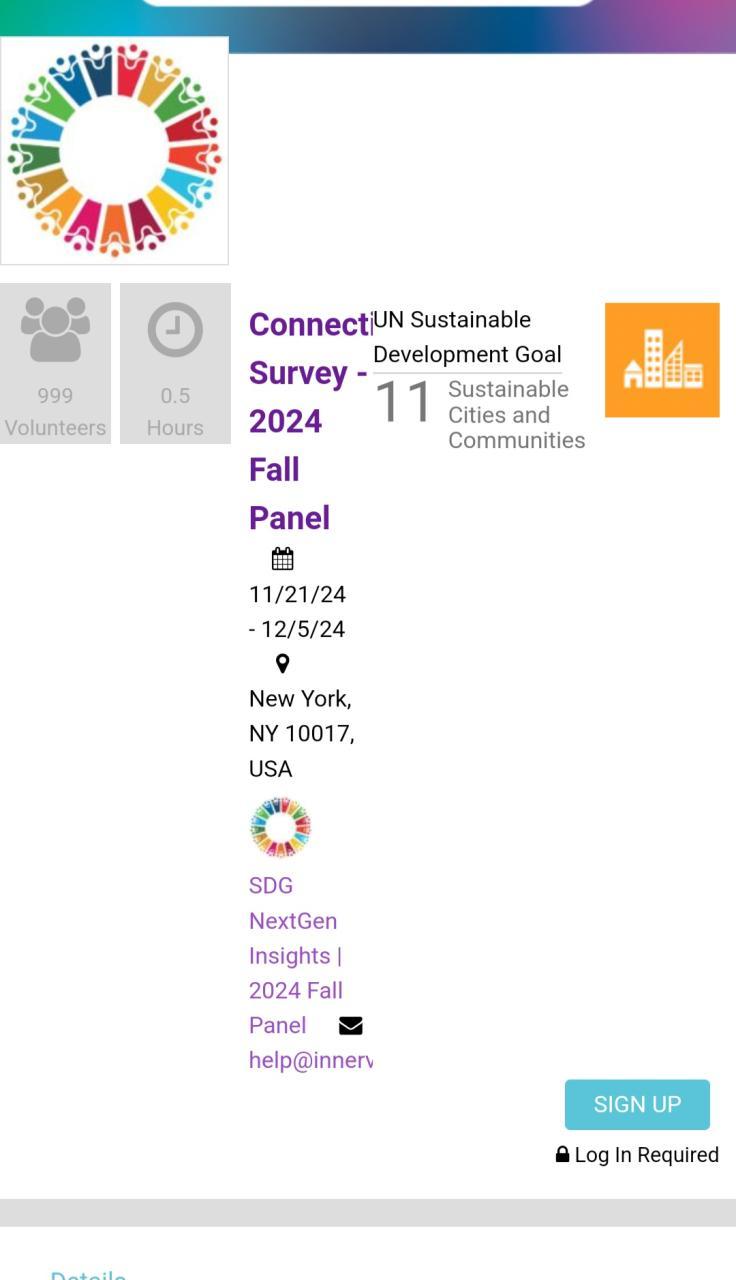This screenshot has height=1280, width=736.
Task: Click the lock icon beside Log In Required
Action: 563,1155
